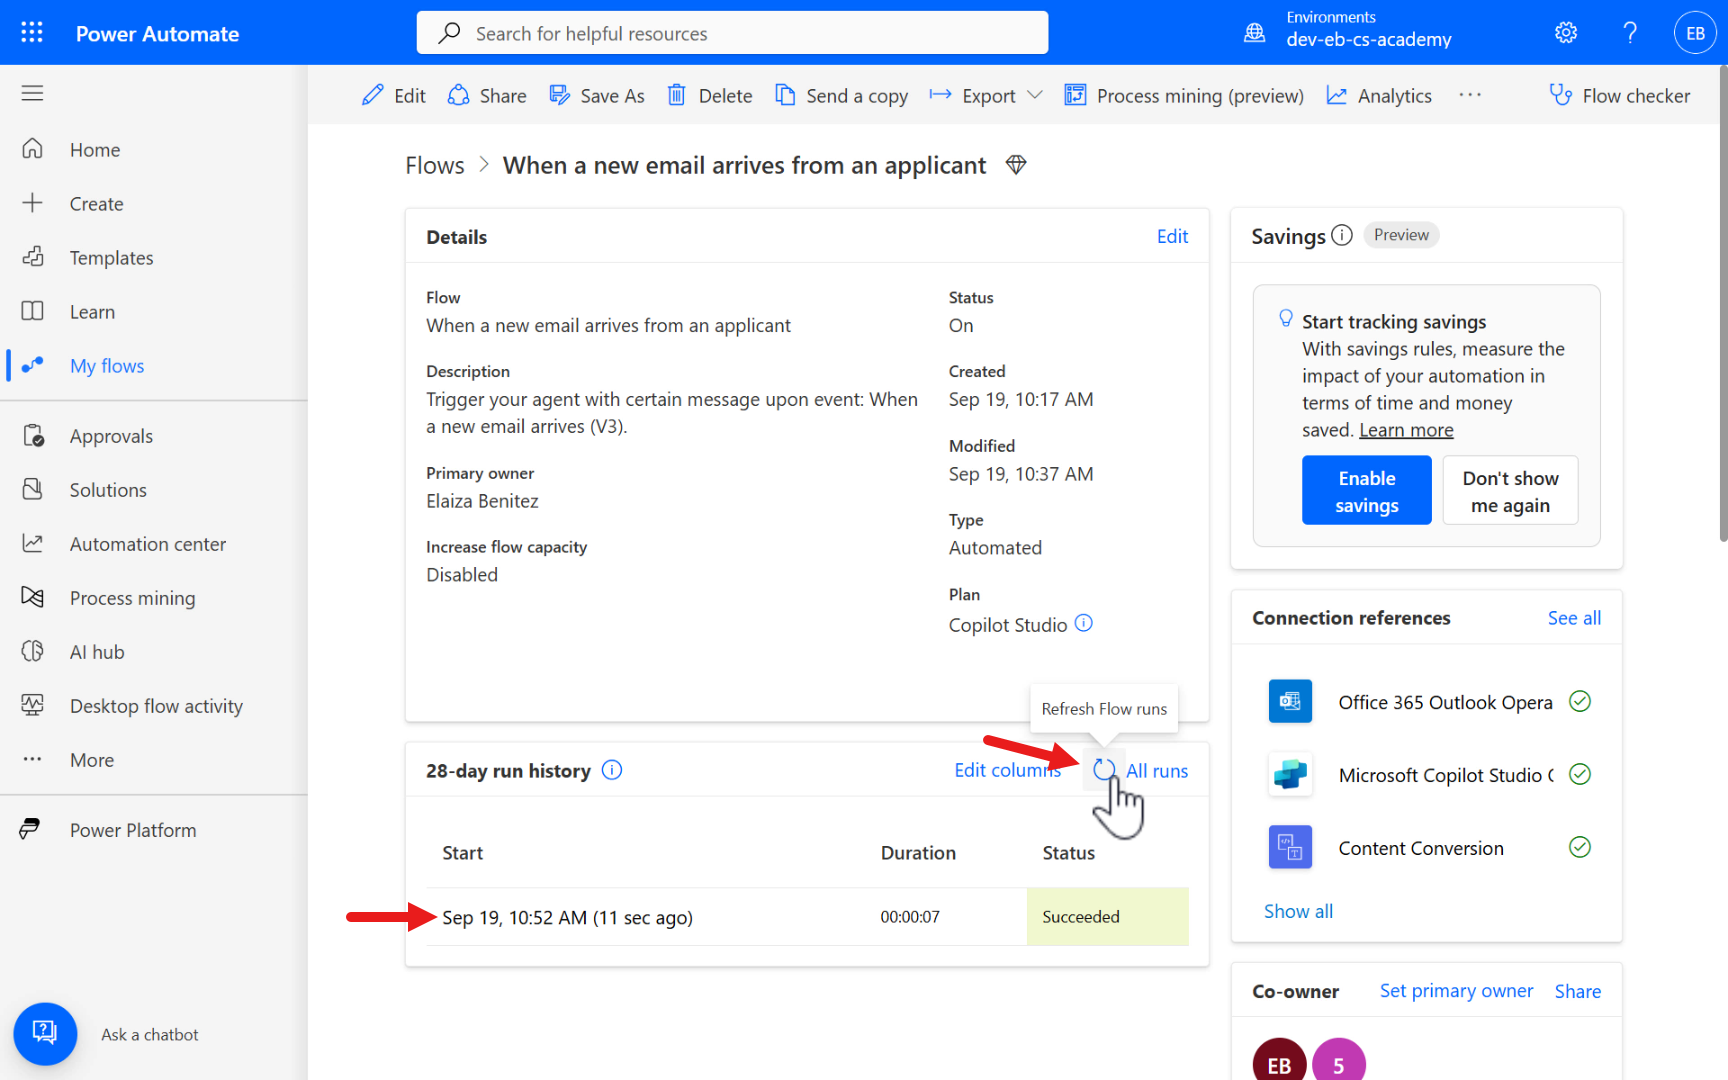Viewport: 1728px width, 1080px height.
Task: Open the Help question mark icon
Action: [x=1630, y=32]
